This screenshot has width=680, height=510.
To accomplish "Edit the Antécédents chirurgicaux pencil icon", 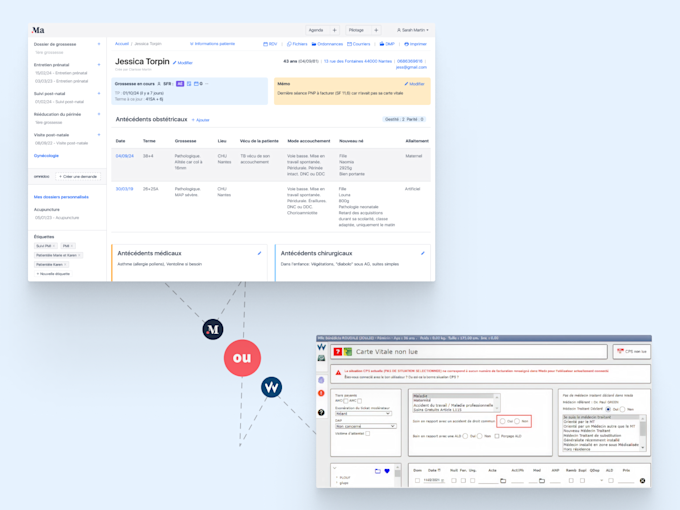I will [423, 253].
